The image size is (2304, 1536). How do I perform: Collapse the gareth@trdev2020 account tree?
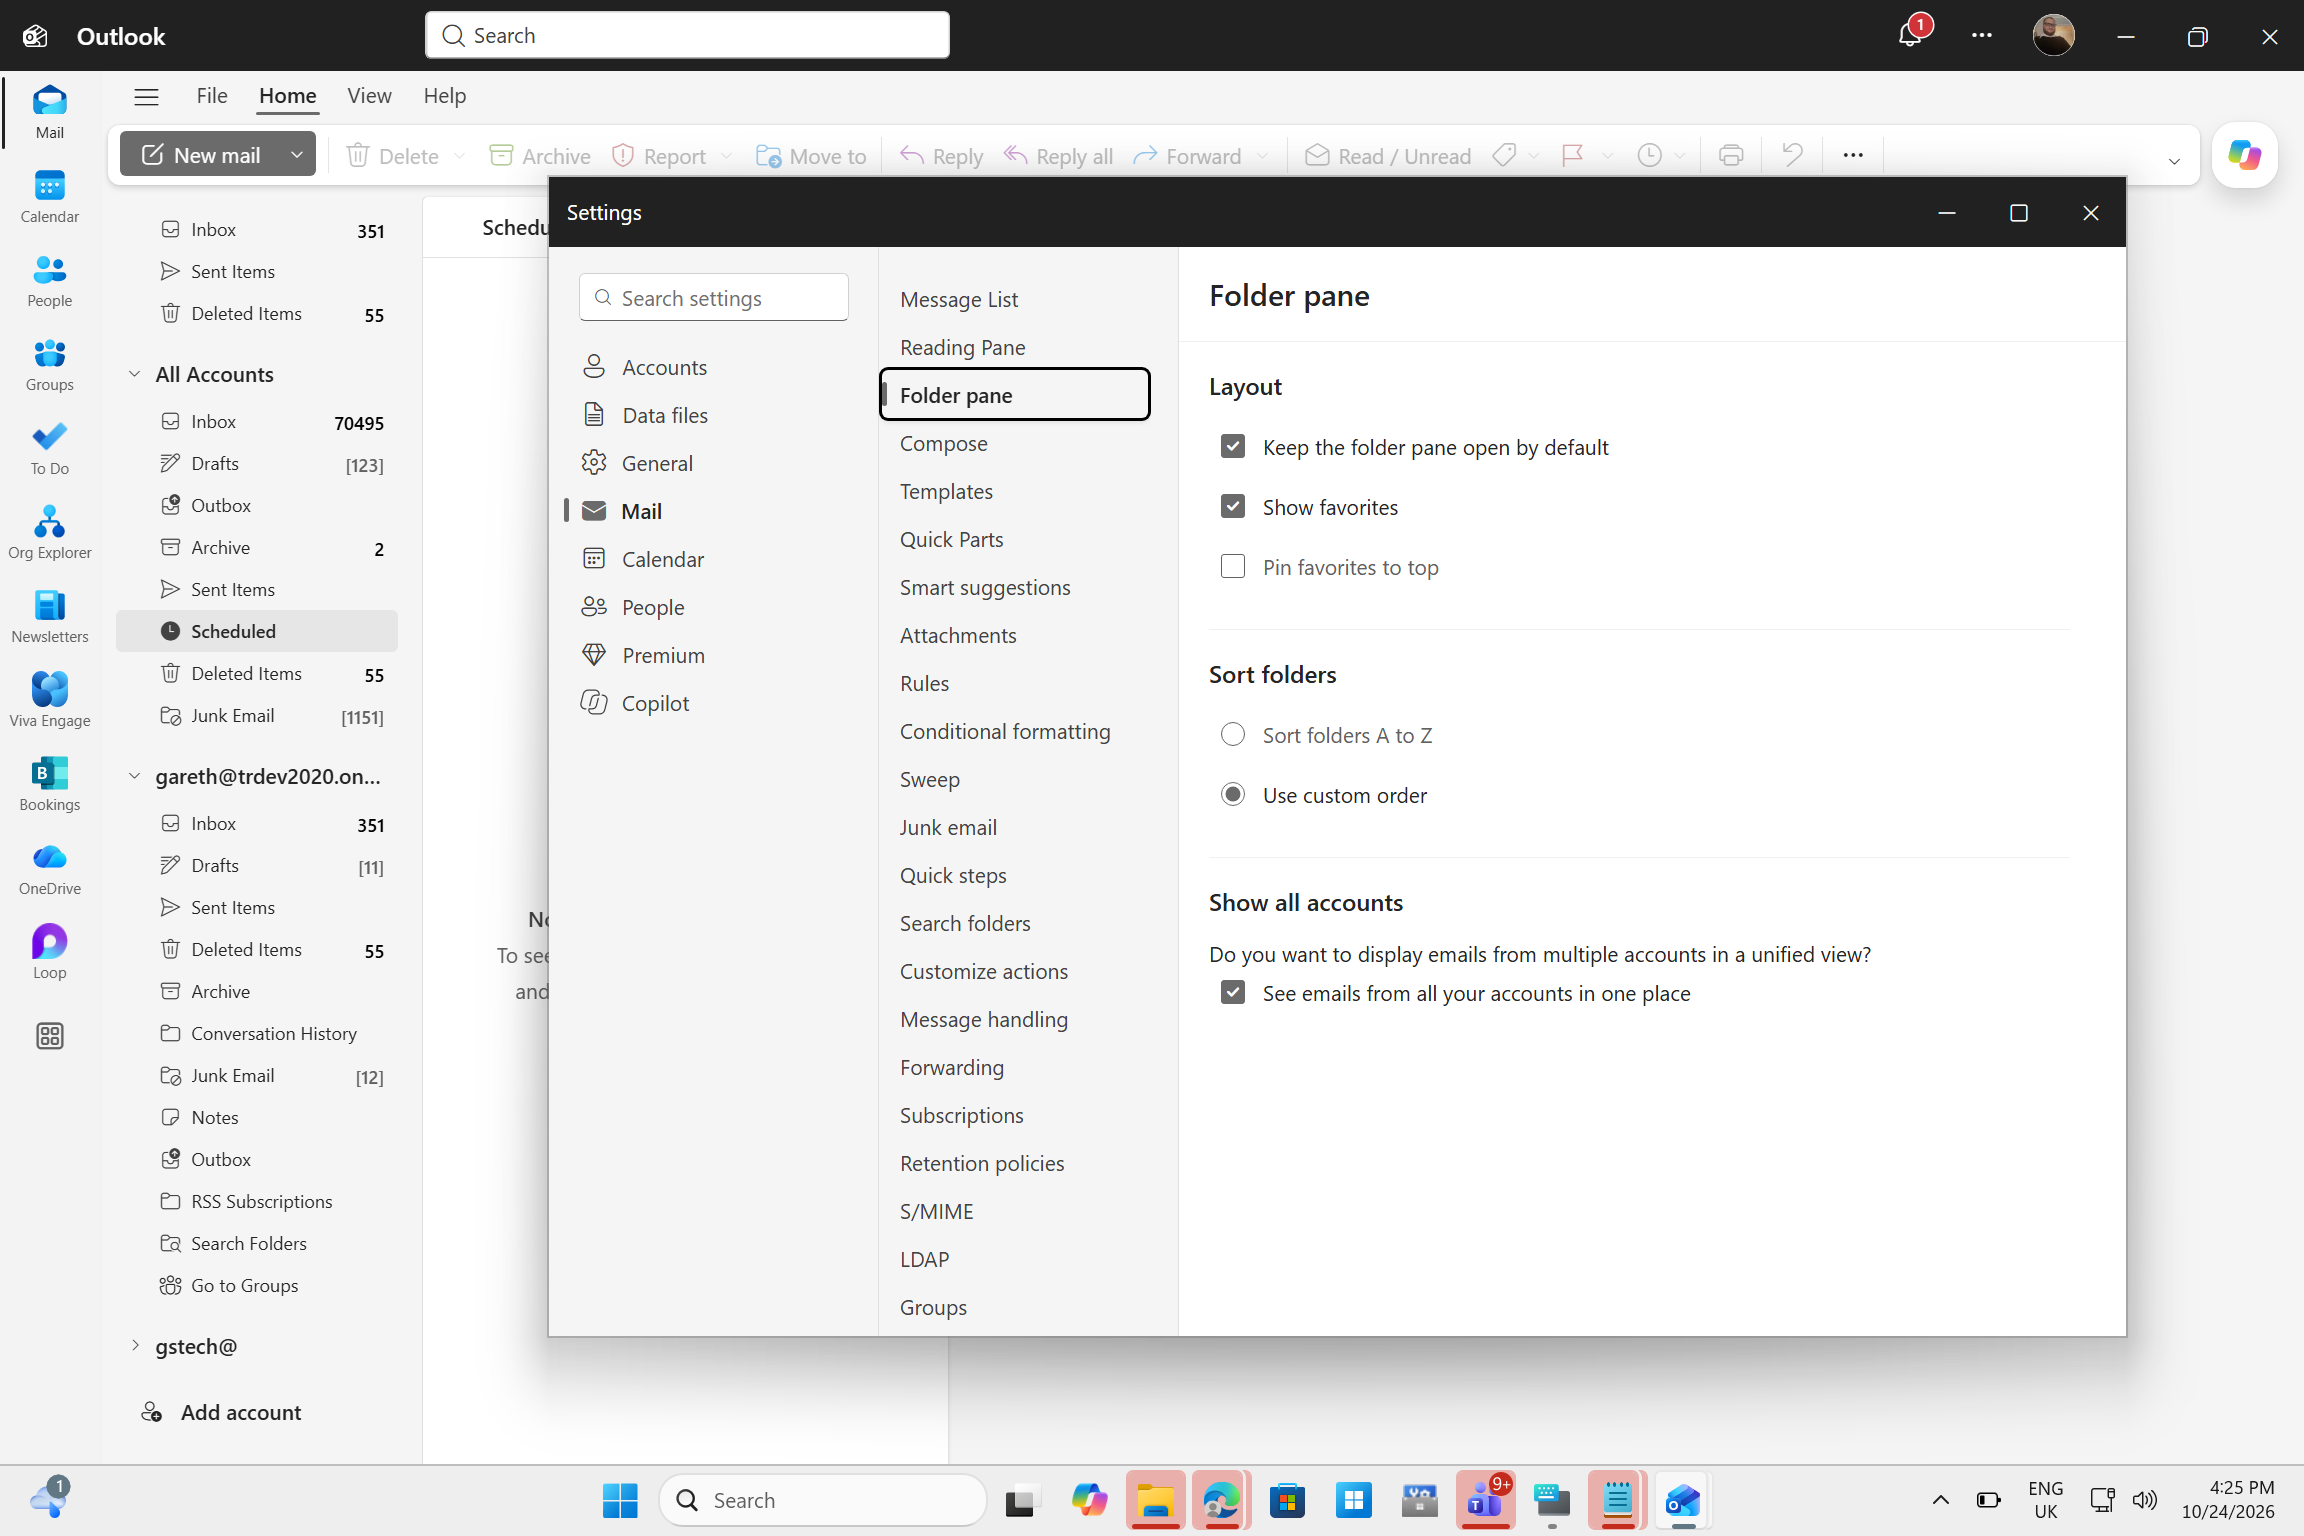135,776
